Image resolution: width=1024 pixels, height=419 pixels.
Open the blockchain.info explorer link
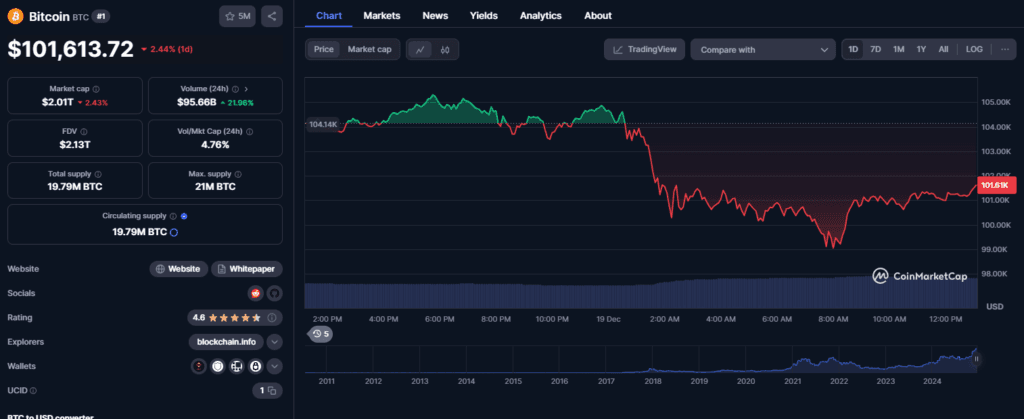pos(227,342)
